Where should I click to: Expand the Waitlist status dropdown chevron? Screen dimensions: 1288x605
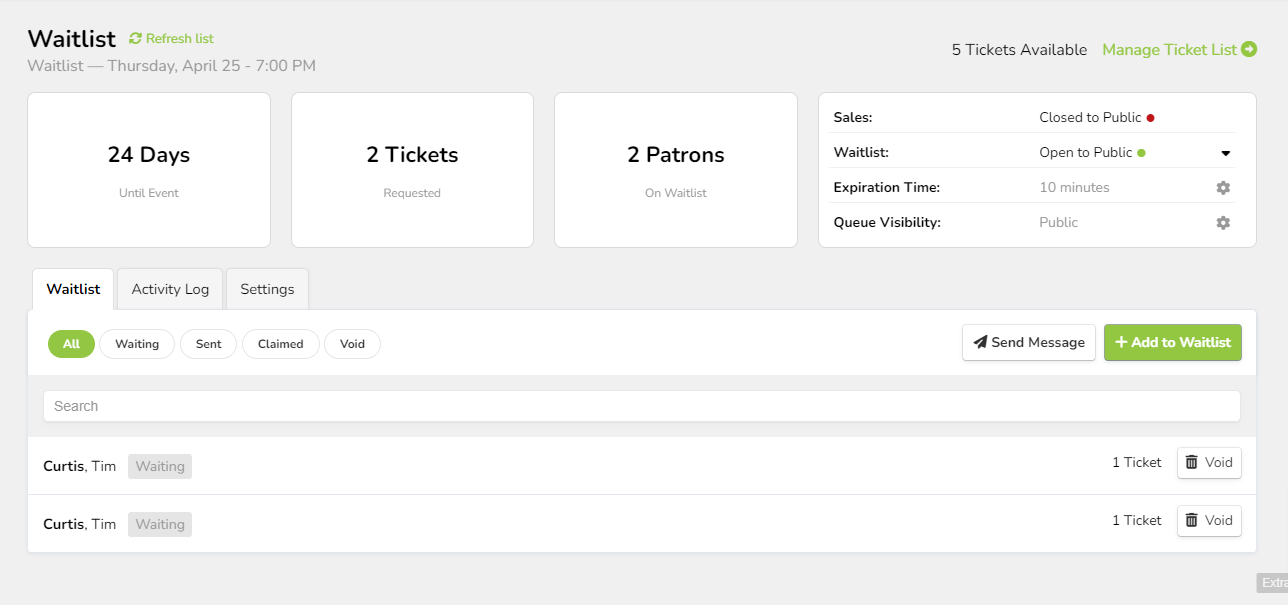click(x=1226, y=152)
